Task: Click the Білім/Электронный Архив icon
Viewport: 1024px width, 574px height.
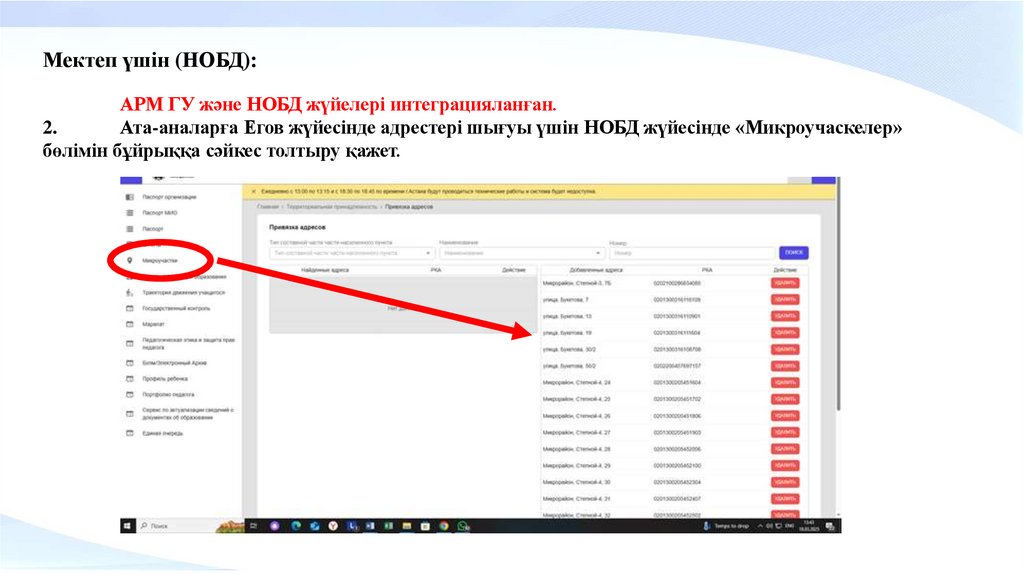Action: pyautogui.click(x=129, y=363)
